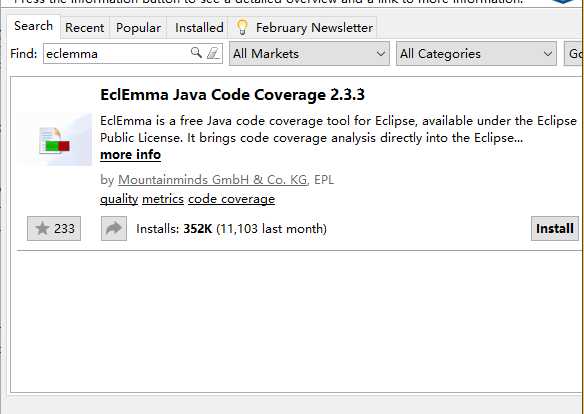Viewport: 584px width, 414px height.
Task: Click the Installs: 352K text
Action: [x=174, y=229]
